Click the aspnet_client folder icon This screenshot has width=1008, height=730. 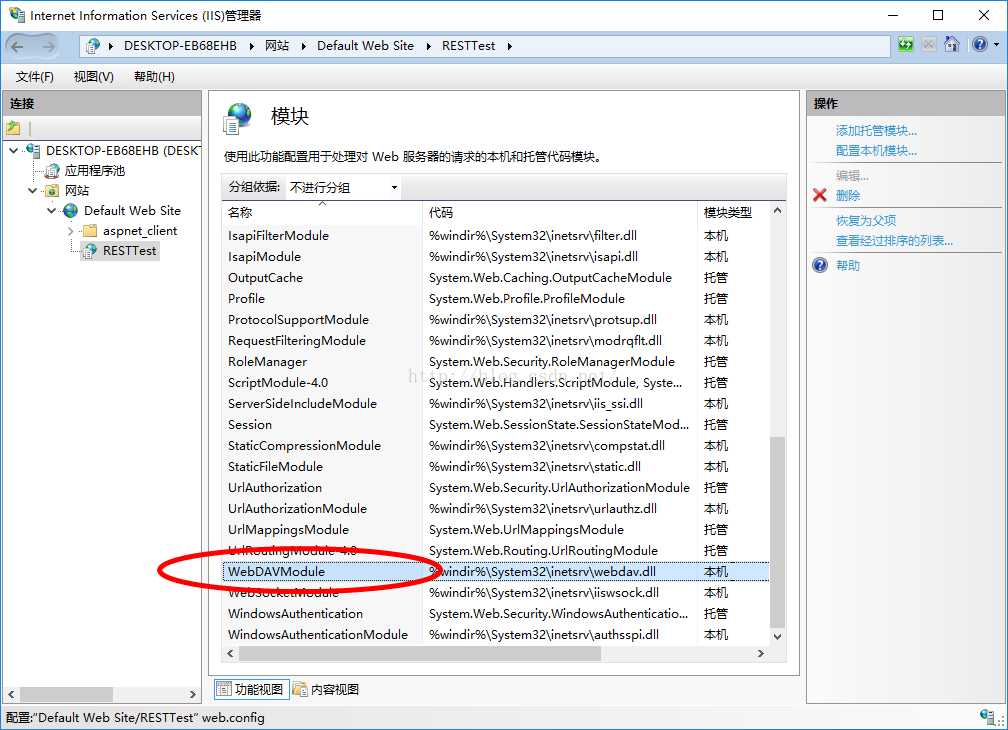tap(90, 231)
